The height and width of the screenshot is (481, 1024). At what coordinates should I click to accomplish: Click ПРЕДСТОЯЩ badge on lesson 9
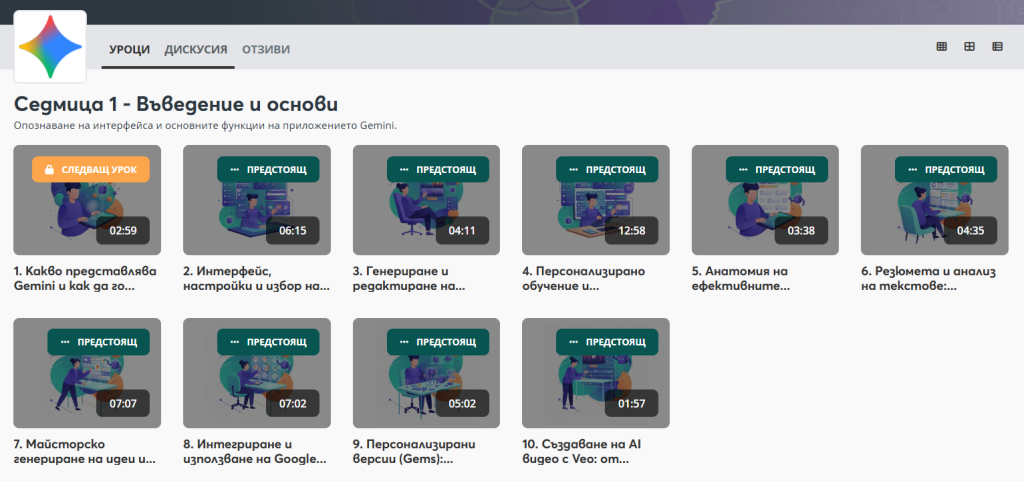pos(438,342)
